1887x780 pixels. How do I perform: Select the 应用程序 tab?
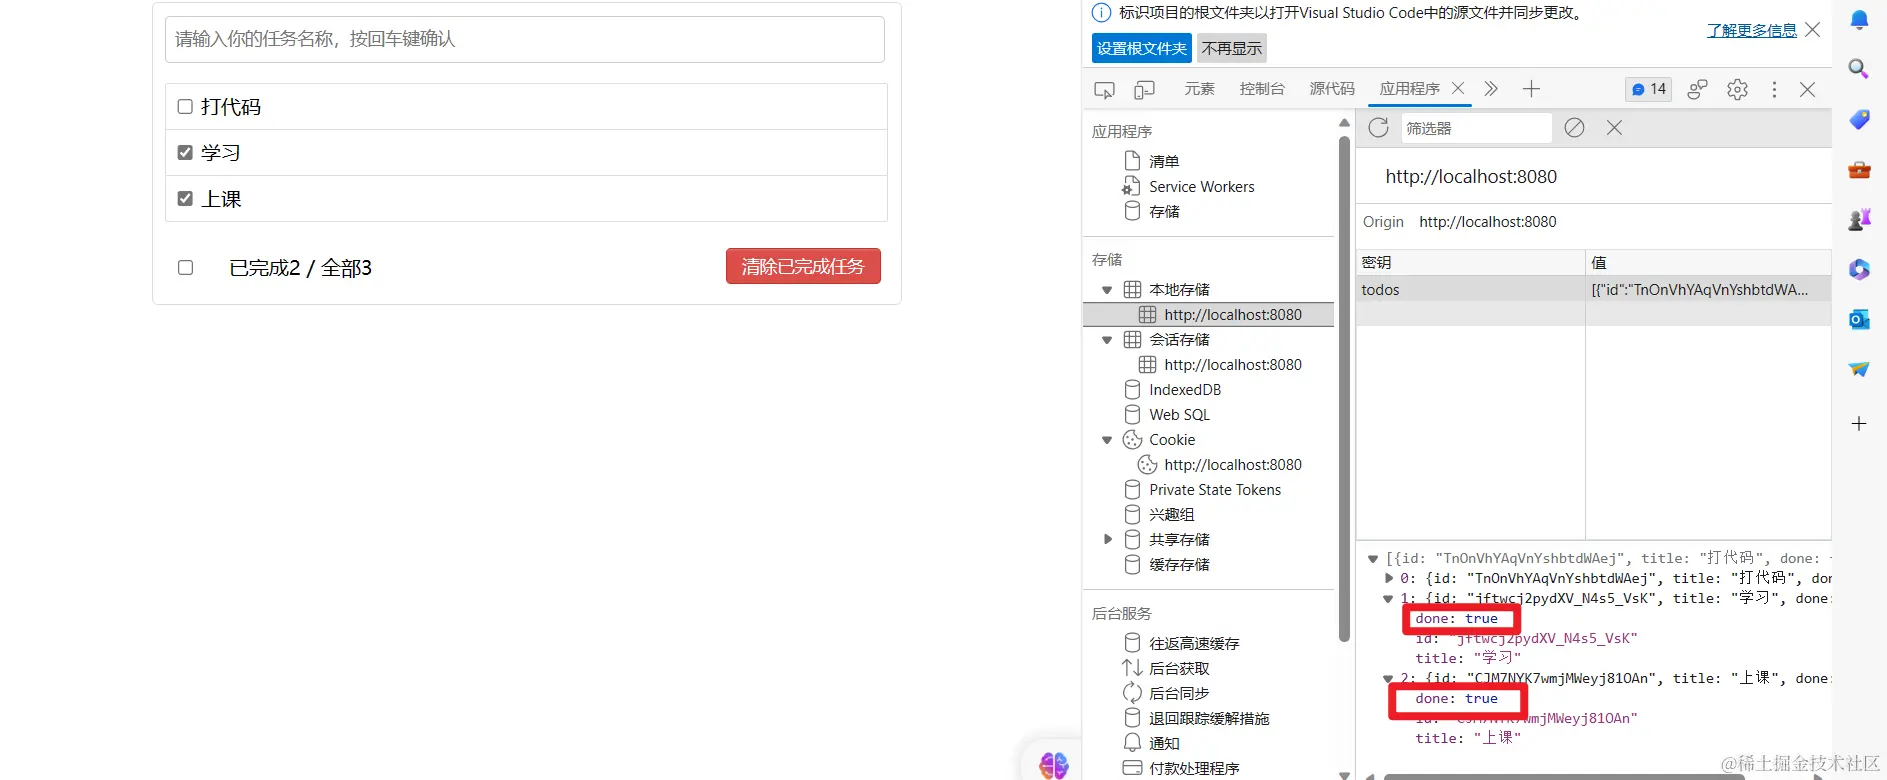pyautogui.click(x=1409, y=89)
